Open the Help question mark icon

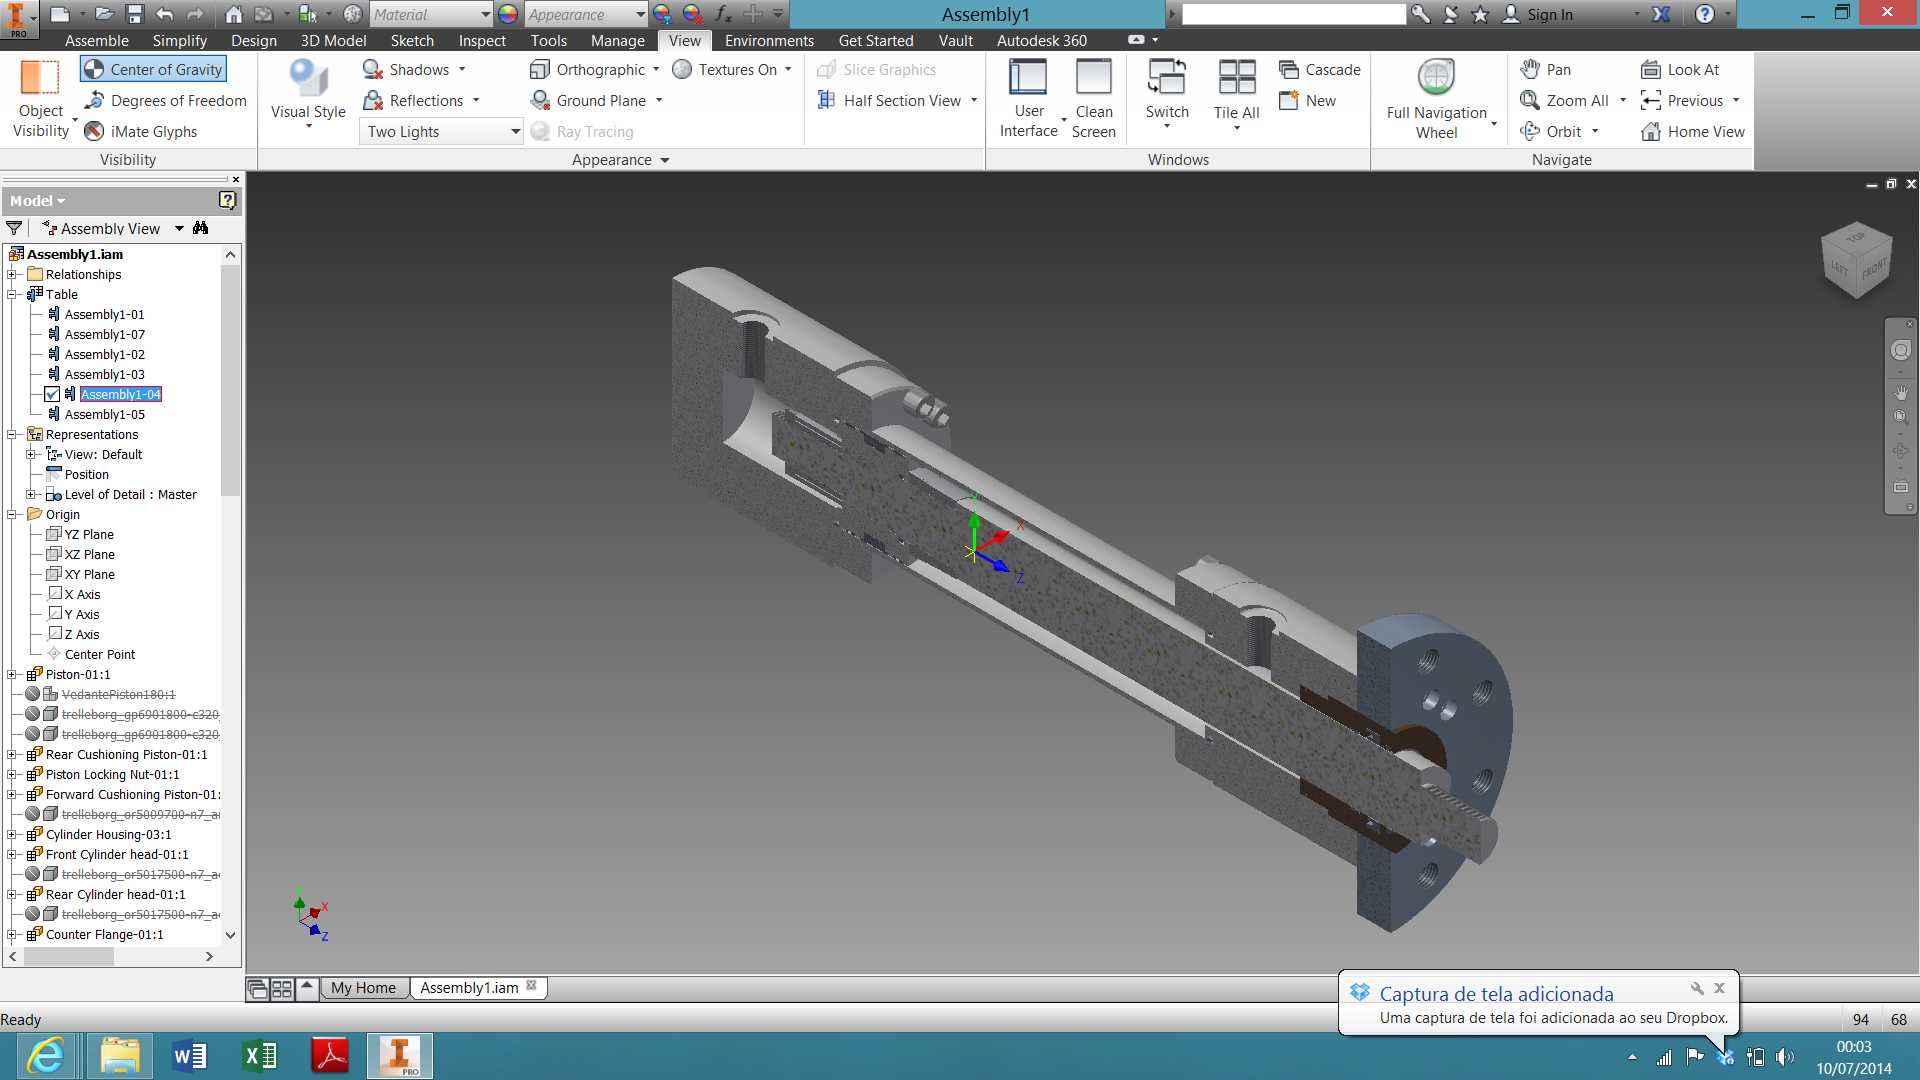coord(1705,14)
